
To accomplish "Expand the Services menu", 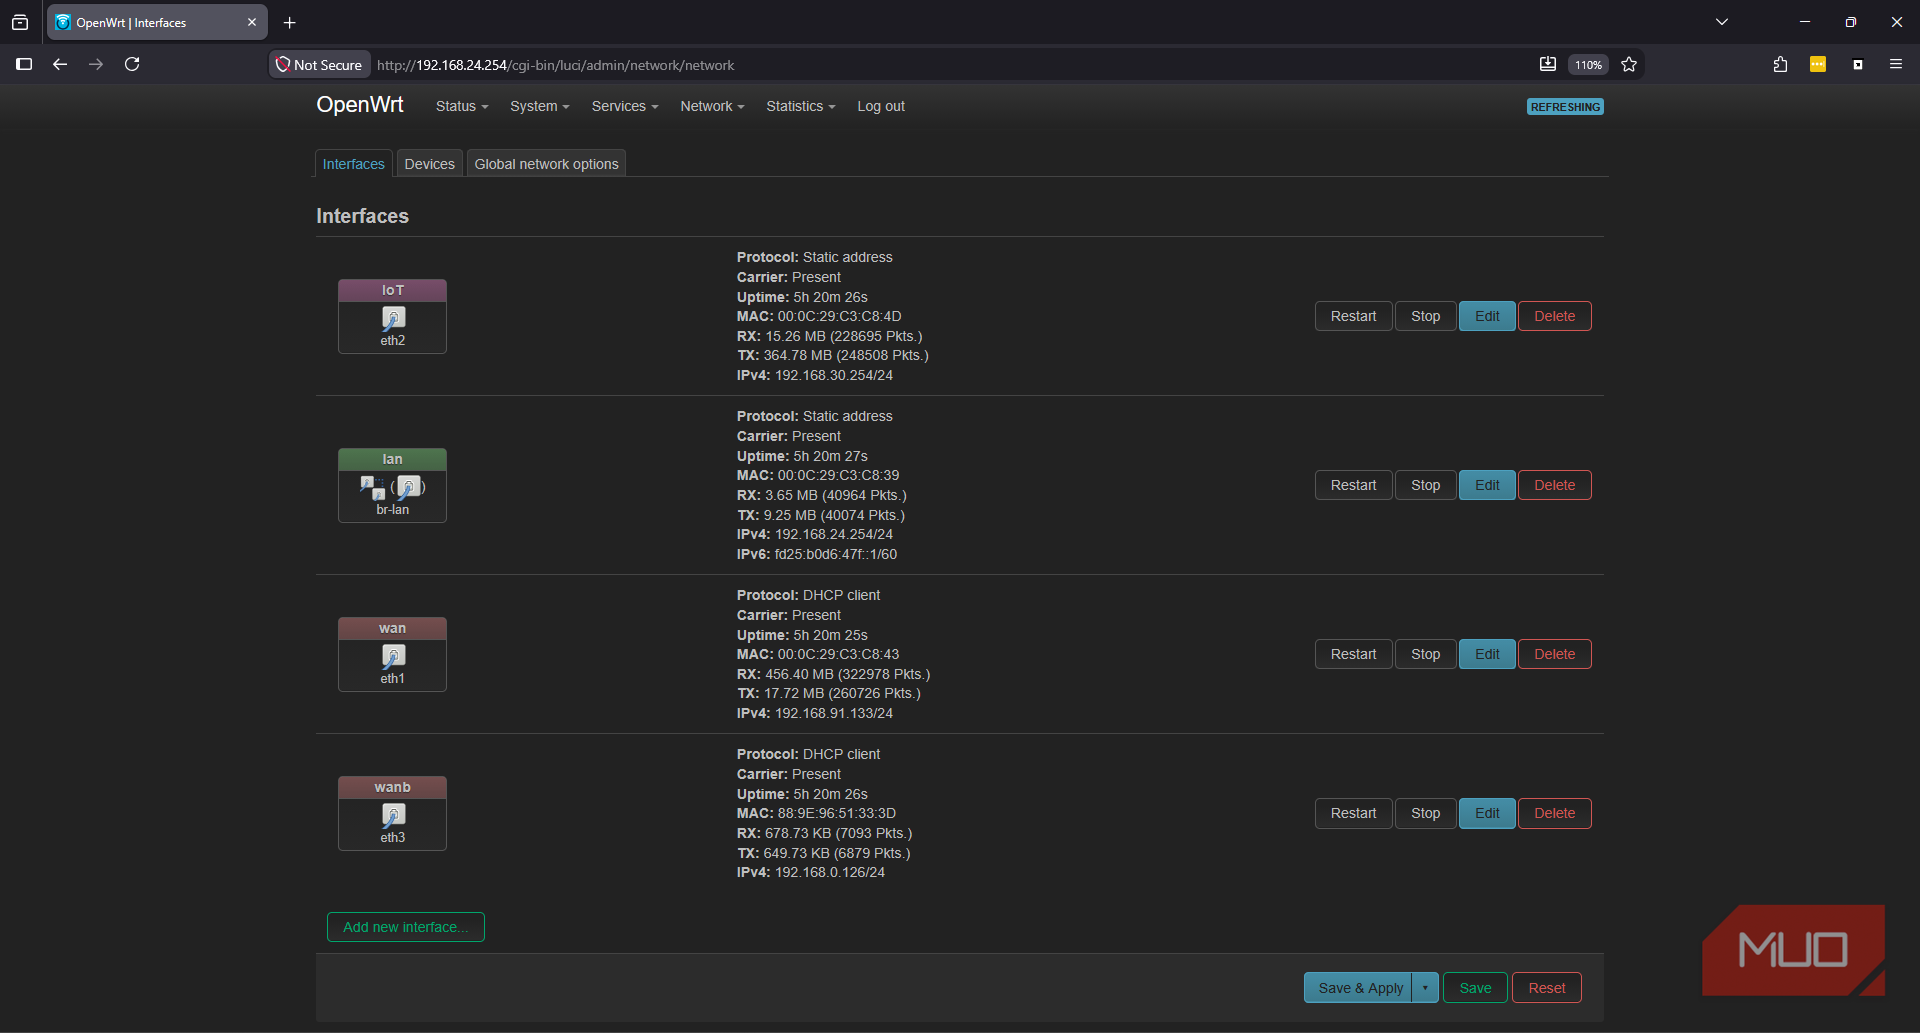I will pos(625,106).
